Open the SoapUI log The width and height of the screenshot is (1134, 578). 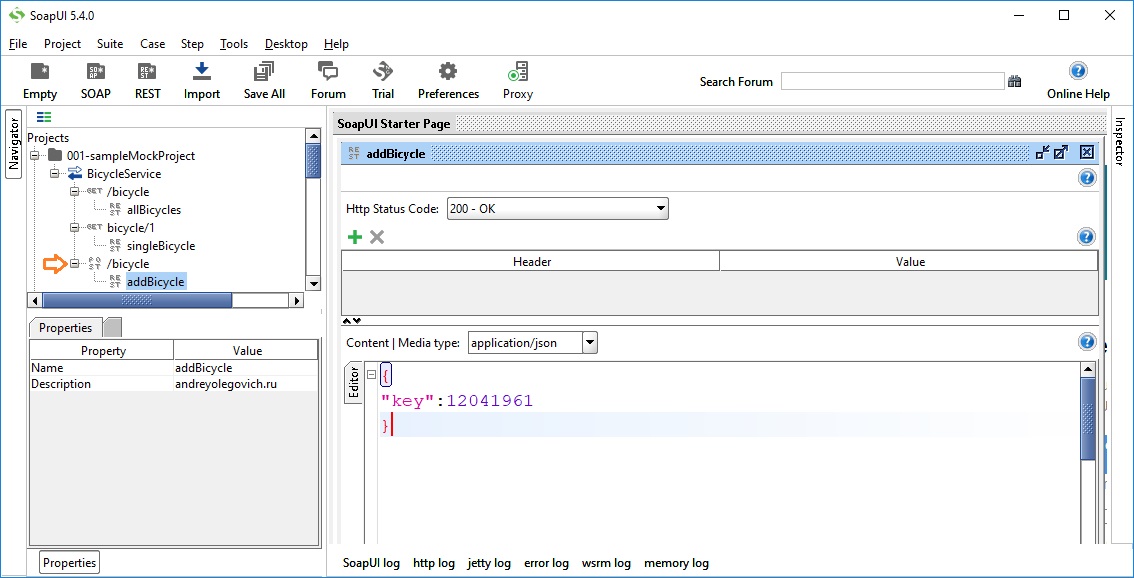pyautogui.click(x=371, y=563)
